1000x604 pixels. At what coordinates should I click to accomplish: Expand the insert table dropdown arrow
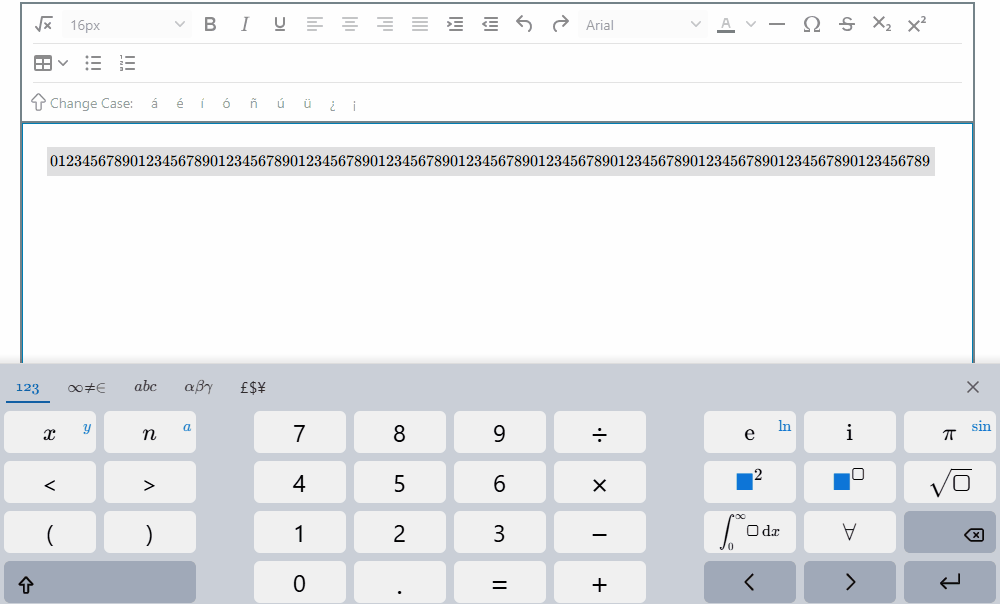pos(62,63)
